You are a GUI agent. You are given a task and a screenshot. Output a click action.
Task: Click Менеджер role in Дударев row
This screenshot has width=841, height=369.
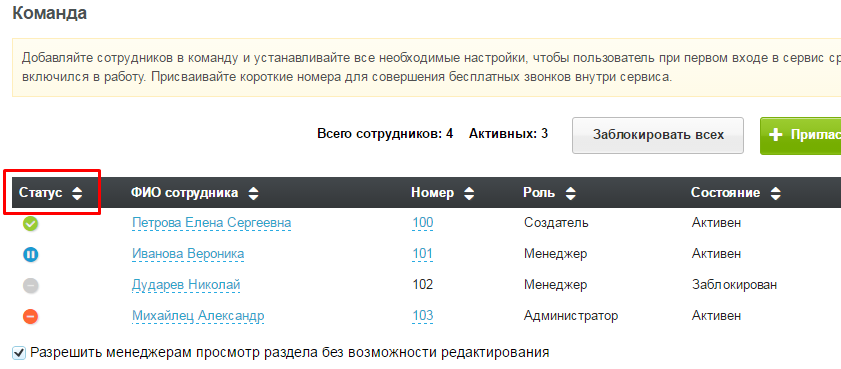pos(555,285)
